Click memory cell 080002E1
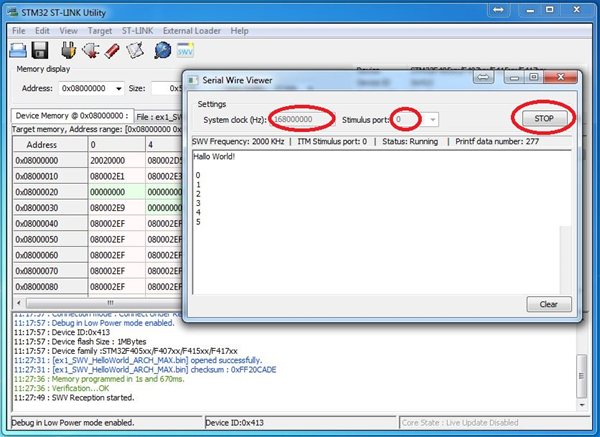Image resolution: width=600 pixels, height=437 pixels. 117,176
